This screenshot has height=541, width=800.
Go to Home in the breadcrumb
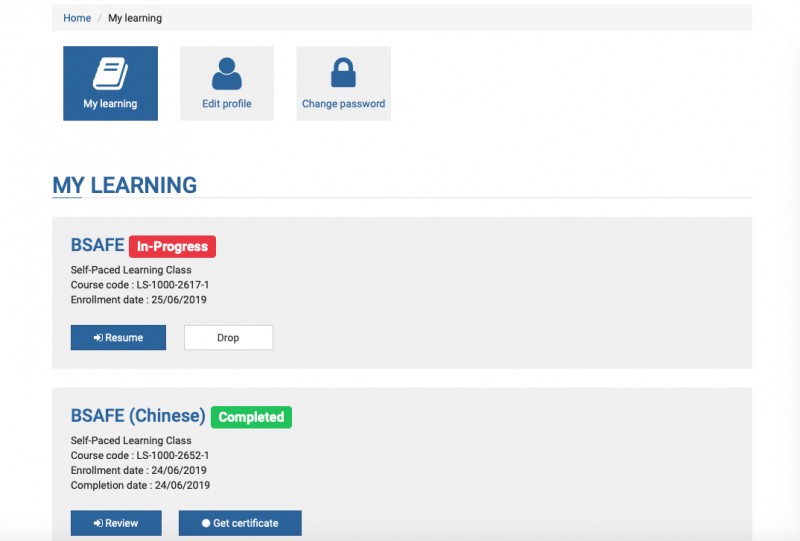pos(77,18)
